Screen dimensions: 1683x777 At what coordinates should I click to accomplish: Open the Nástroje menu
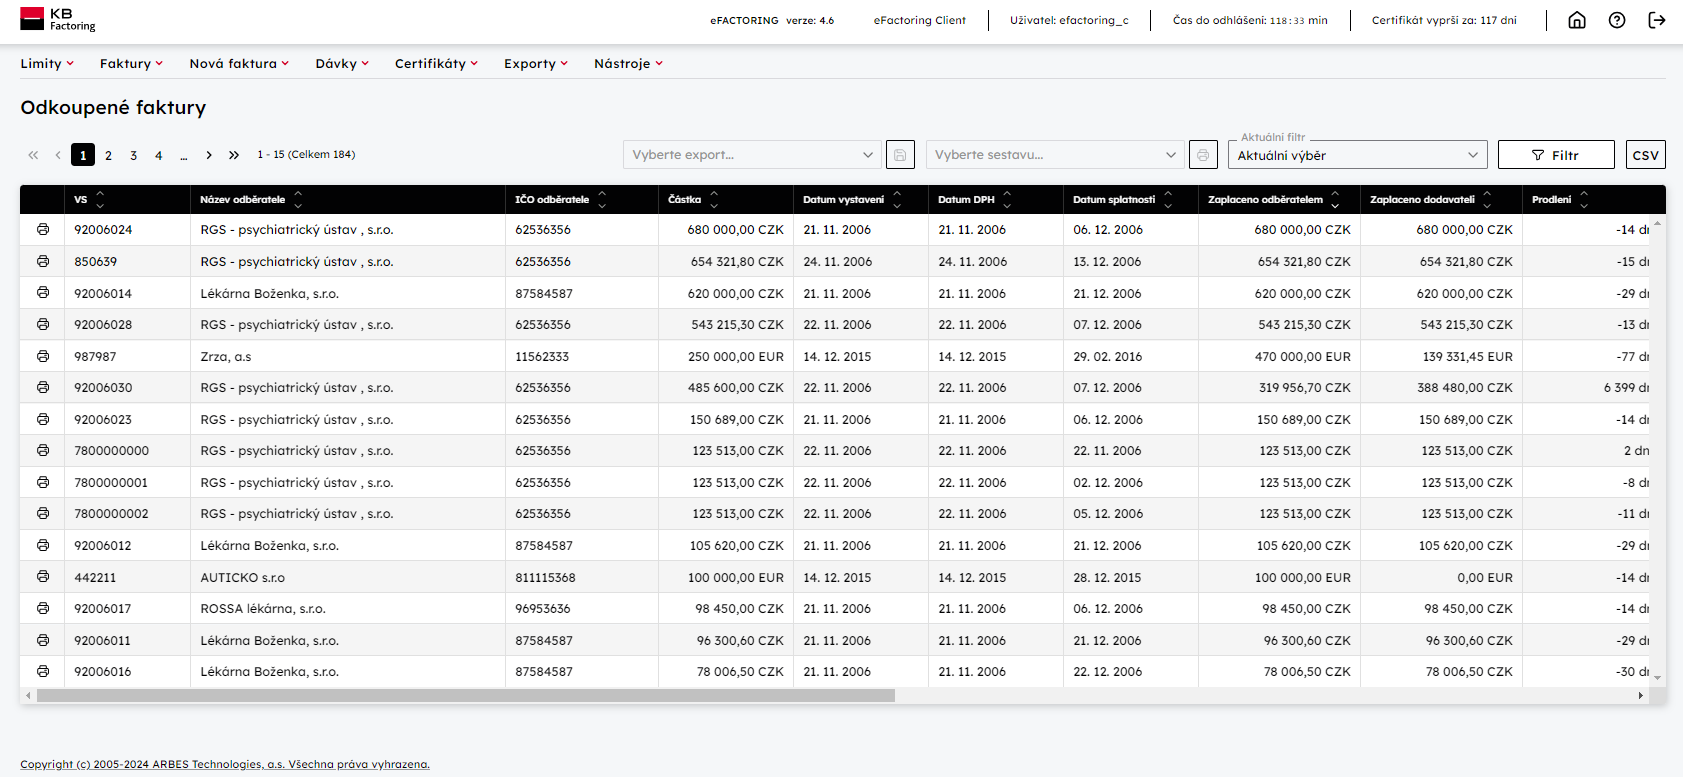click(x=628, y=63)
